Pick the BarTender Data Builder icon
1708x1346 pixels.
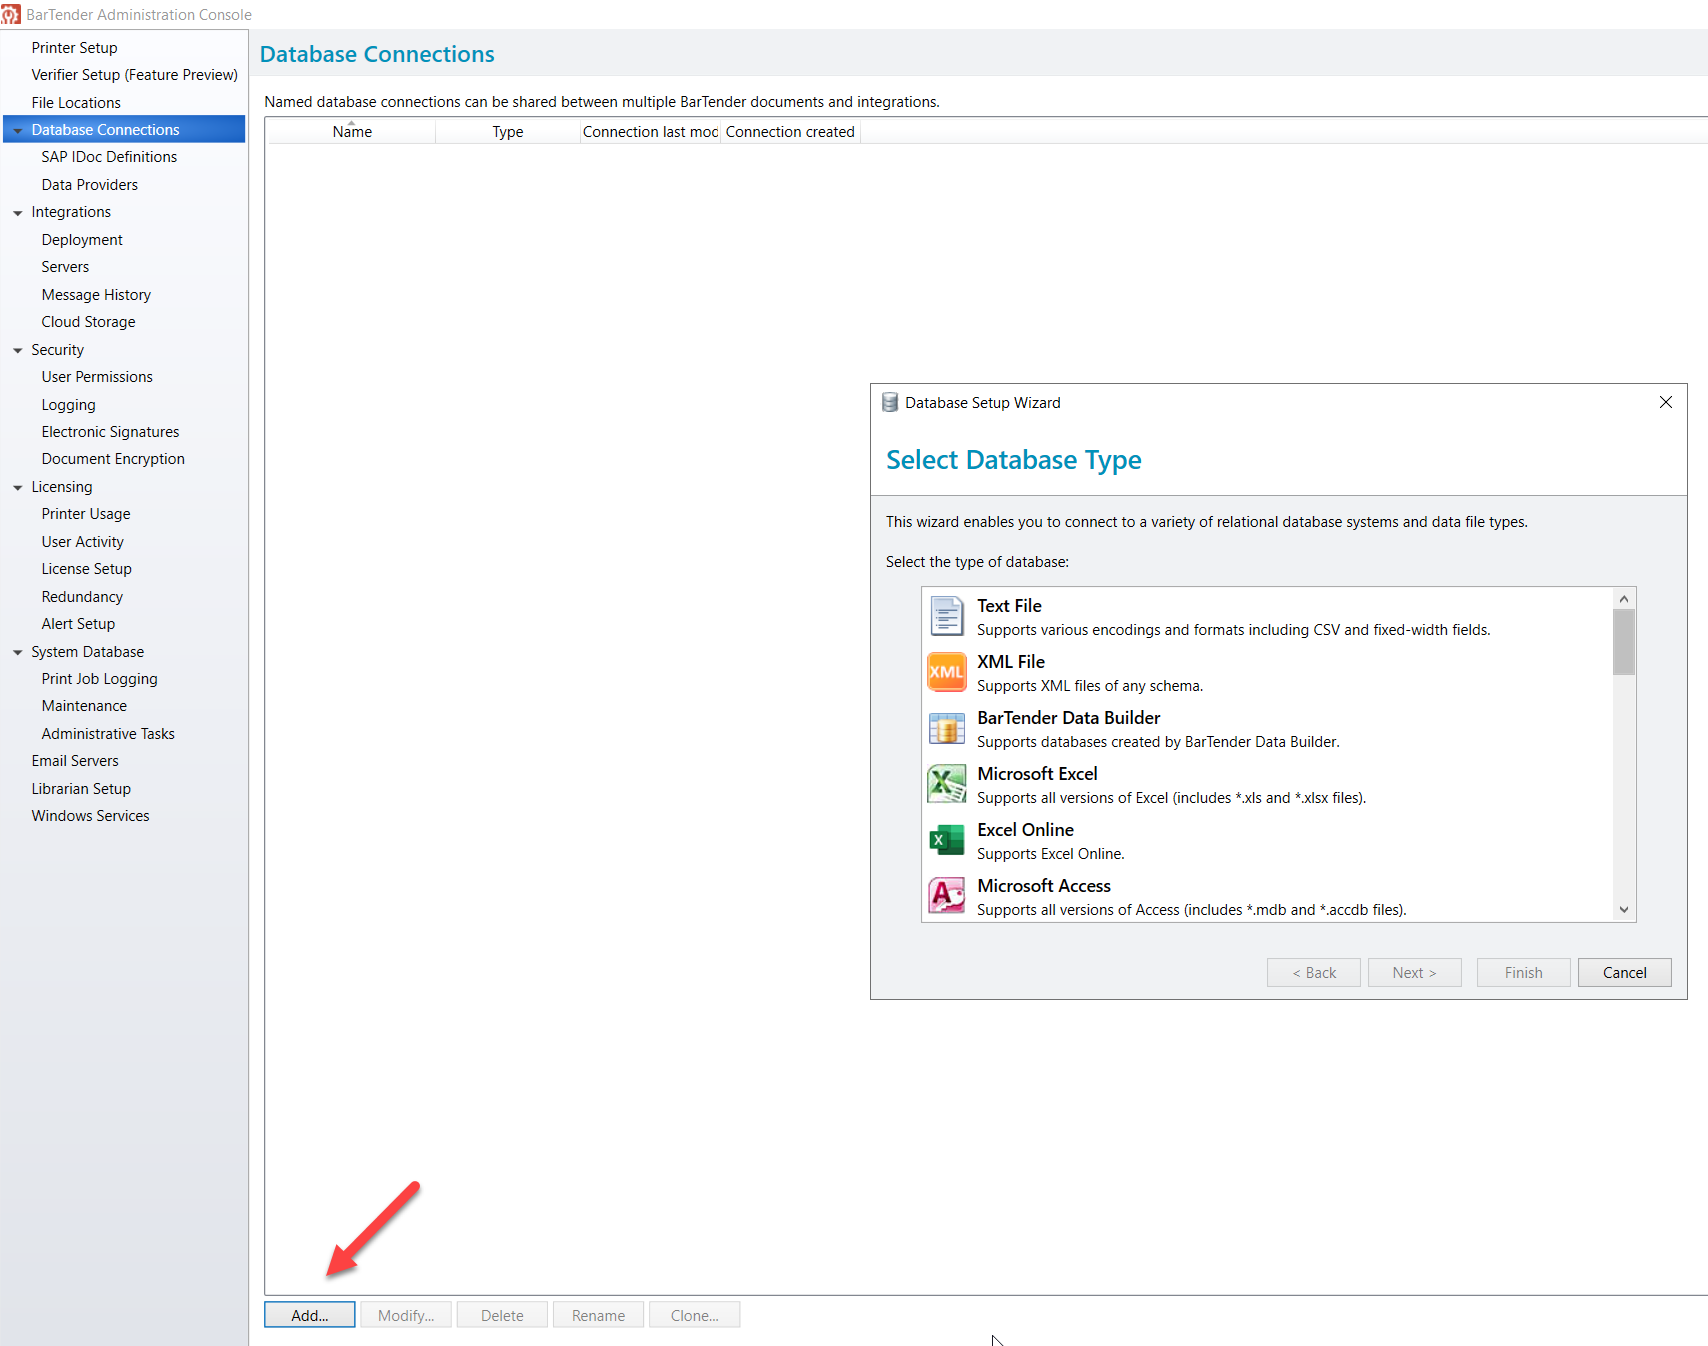[x=946, y=728]
